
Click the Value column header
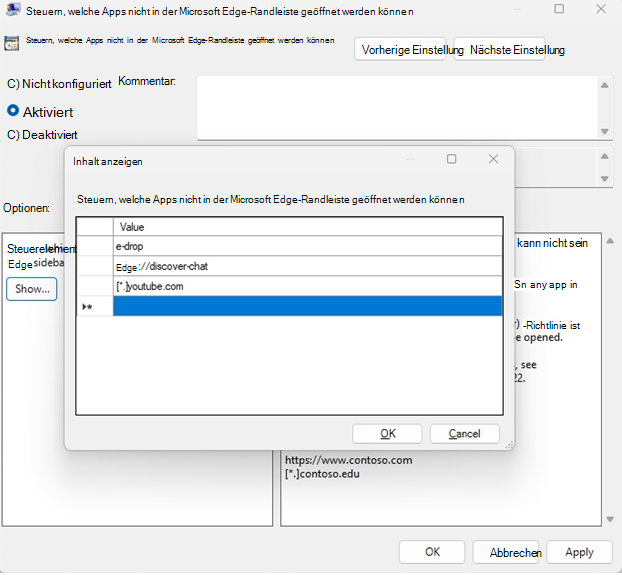[307, 226]
